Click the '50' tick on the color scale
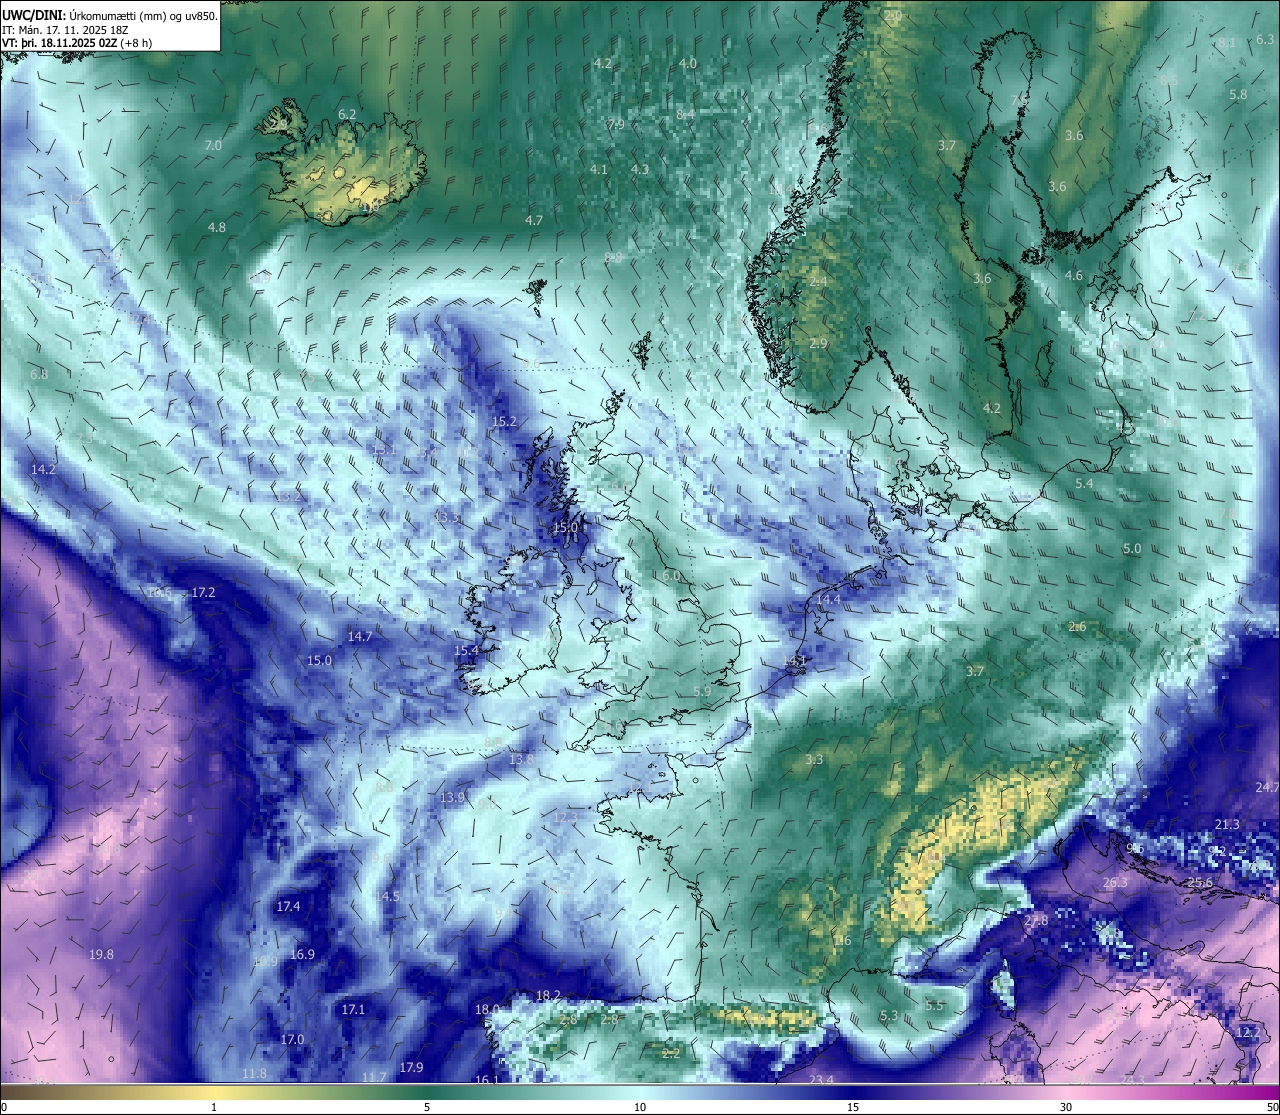 [x=1272, y=1107]
